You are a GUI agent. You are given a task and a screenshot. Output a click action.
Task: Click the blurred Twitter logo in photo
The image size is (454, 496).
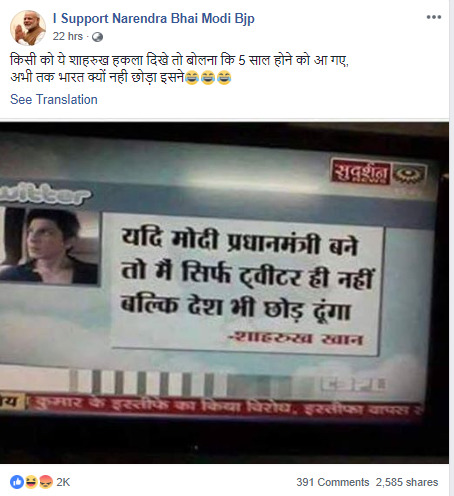(44, 193)
